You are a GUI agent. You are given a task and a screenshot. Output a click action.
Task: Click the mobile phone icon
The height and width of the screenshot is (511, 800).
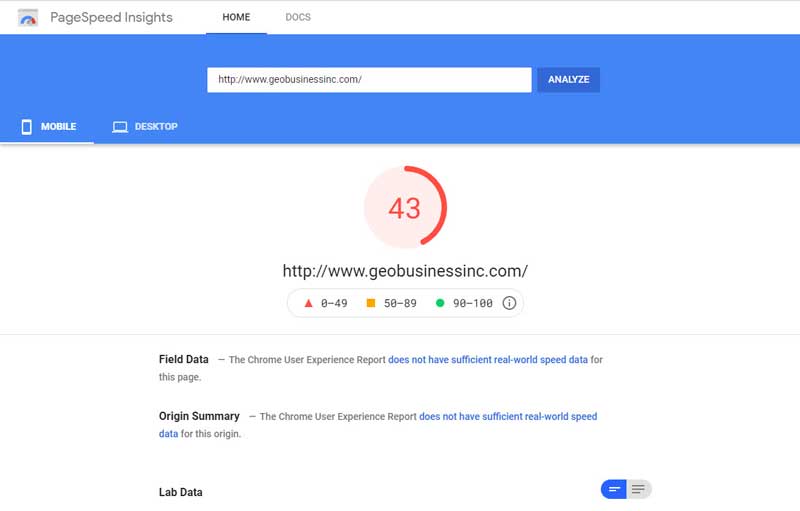point(27,126)
